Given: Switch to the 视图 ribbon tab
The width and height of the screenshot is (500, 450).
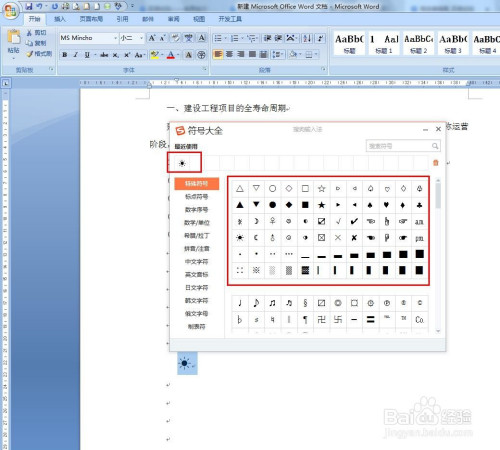Looking at the screenshot, I should (x=199, y=19).
